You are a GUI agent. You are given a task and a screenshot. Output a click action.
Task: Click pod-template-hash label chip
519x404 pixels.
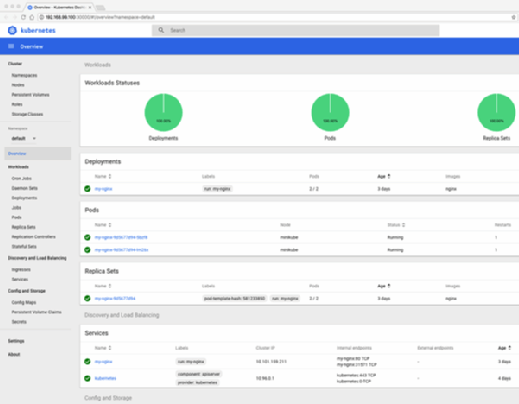click(235, 298)
